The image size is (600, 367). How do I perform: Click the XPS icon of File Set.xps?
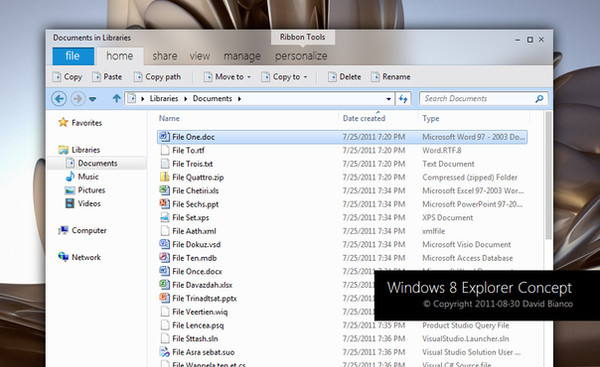165,217
